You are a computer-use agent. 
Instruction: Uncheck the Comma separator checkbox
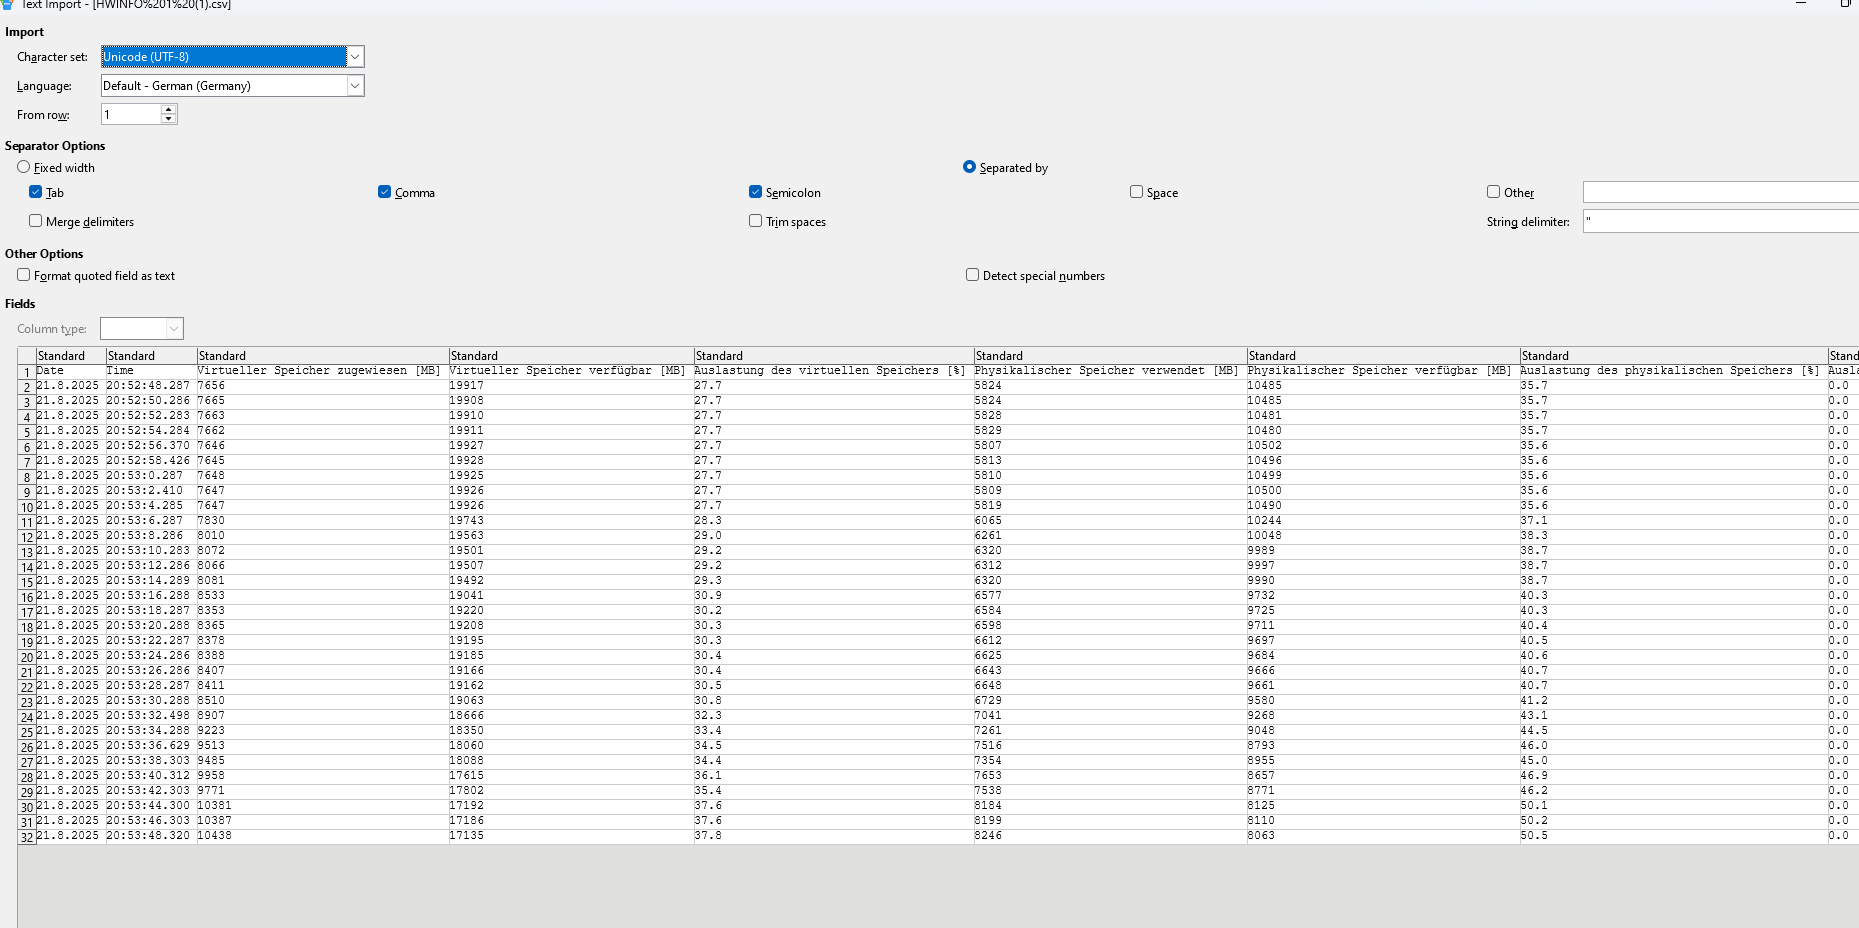384,192
